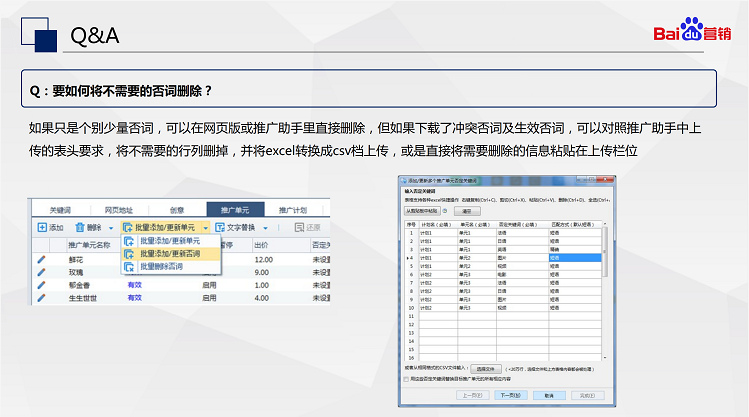Click the pencil edit icon beside 鲜花
Screen dimensions: 749x417
[42, 259]
